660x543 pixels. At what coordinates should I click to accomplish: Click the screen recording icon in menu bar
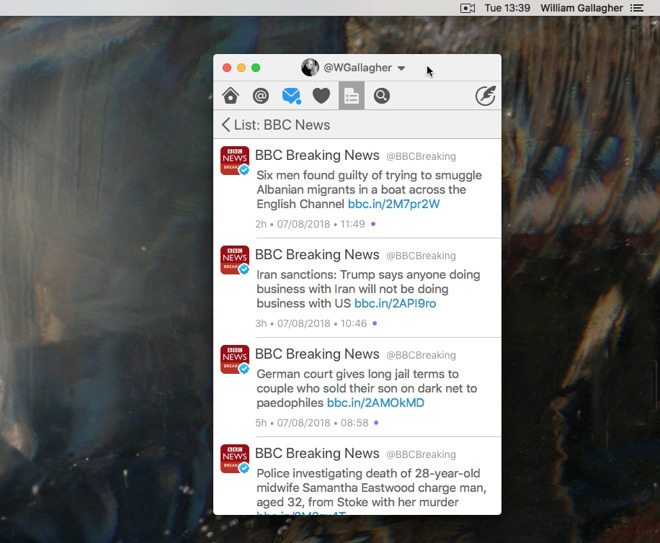tap(468, 8)
